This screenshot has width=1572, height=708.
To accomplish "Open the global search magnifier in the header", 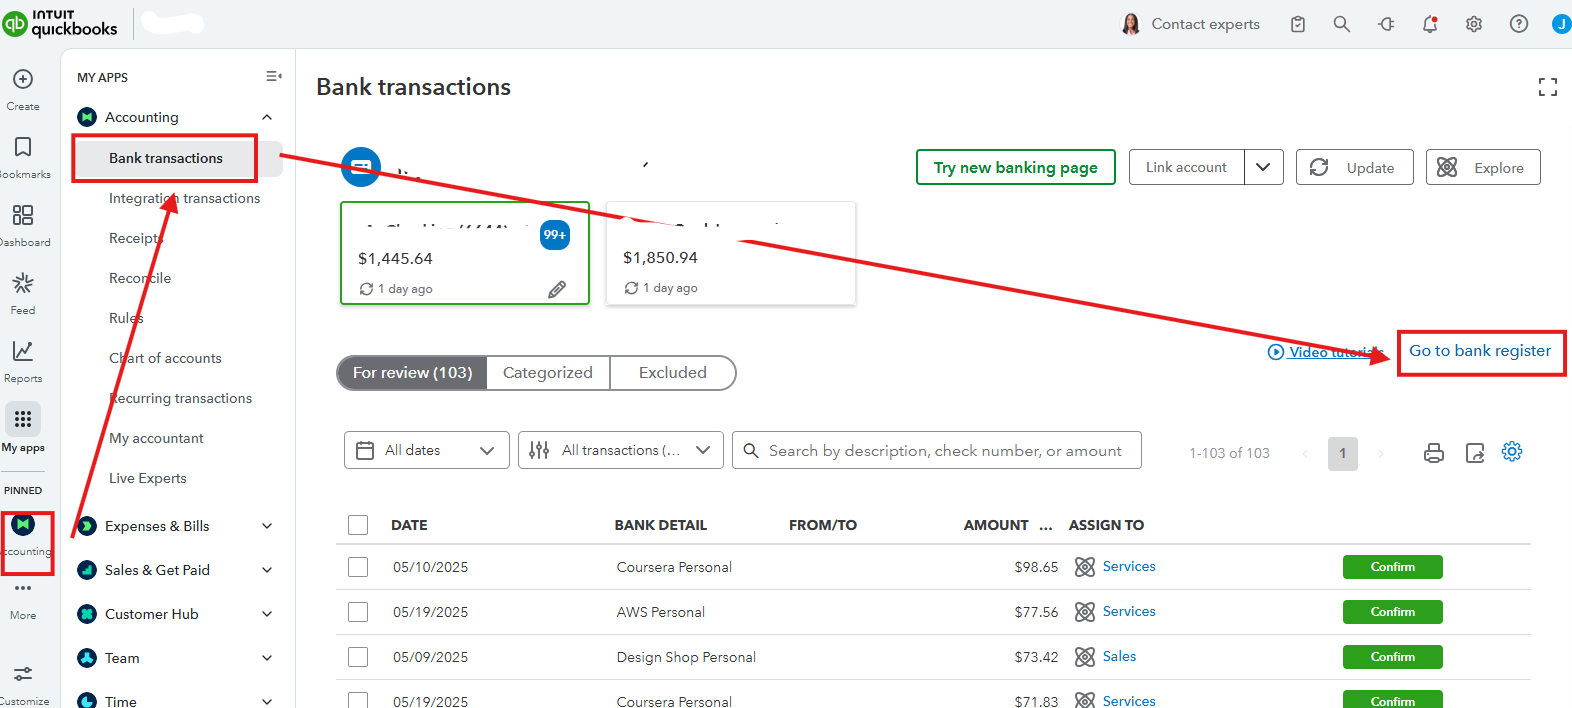I will [x=1342, y=24].
